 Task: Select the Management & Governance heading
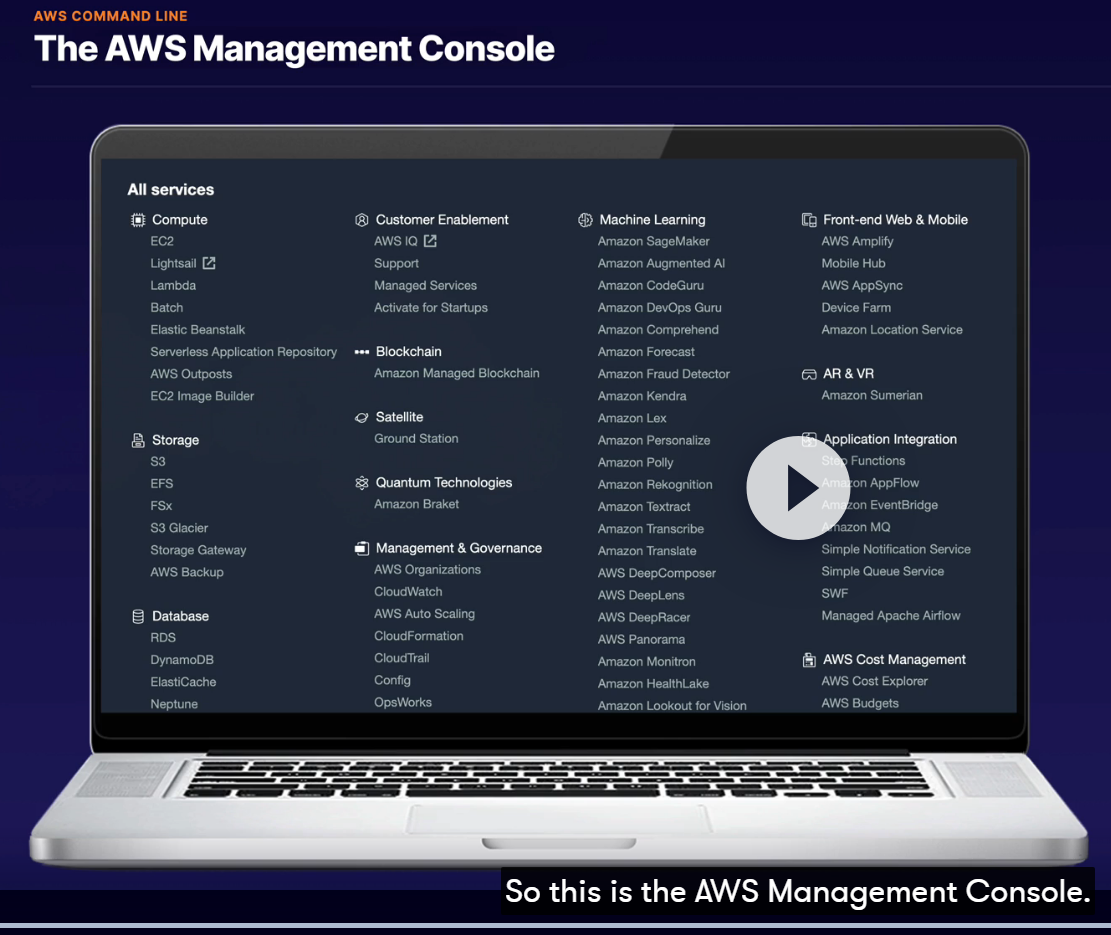458,549
